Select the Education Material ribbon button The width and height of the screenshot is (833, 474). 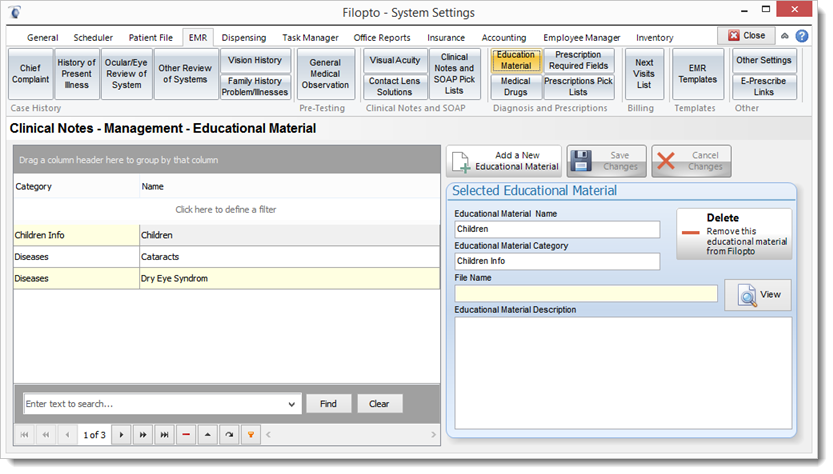point(515,61)
